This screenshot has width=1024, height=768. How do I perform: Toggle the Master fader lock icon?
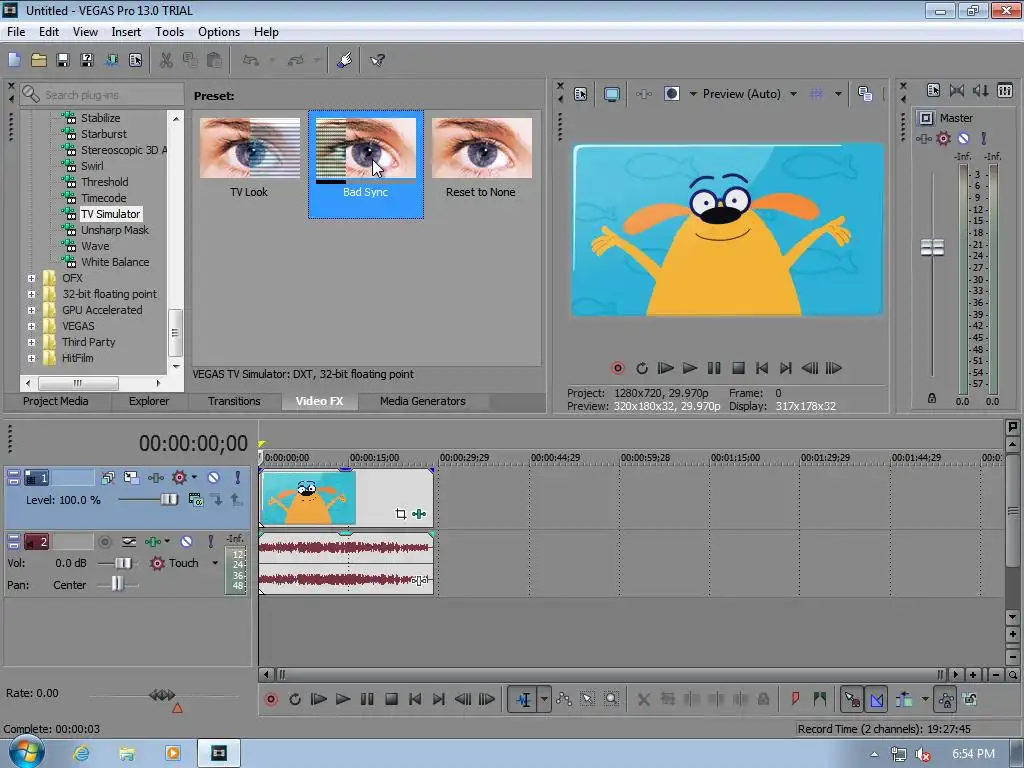tap(932, 398)
